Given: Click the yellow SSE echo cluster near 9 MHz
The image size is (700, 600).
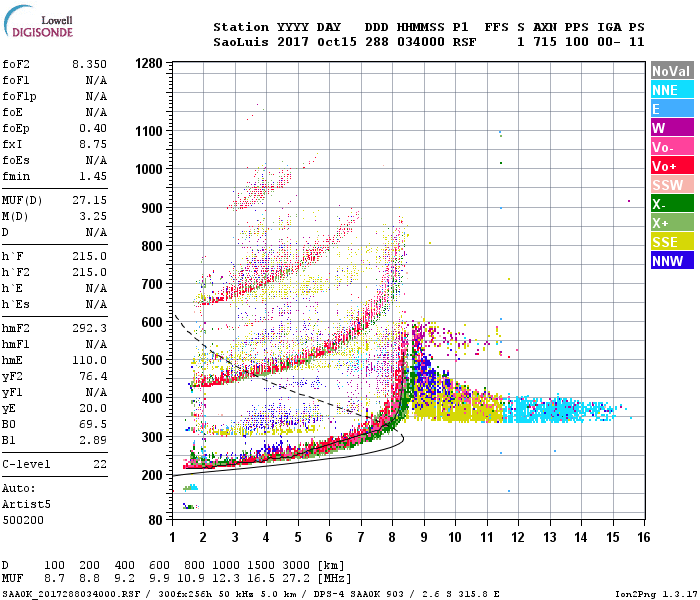Looking at the screenshot, I should (x=460, y=408).
